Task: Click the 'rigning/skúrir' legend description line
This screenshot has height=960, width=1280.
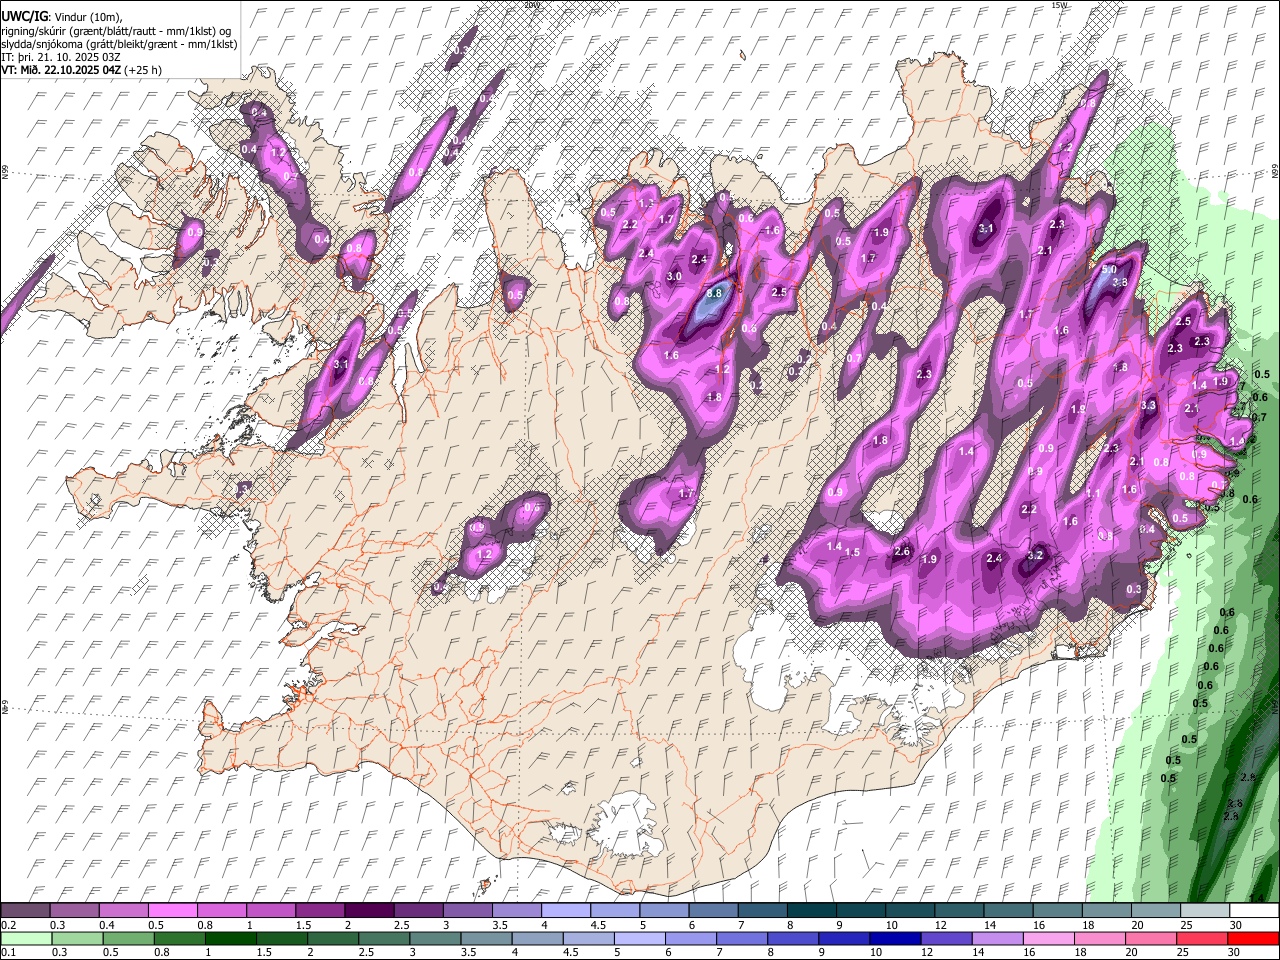Action: click(x=115, y=30)
